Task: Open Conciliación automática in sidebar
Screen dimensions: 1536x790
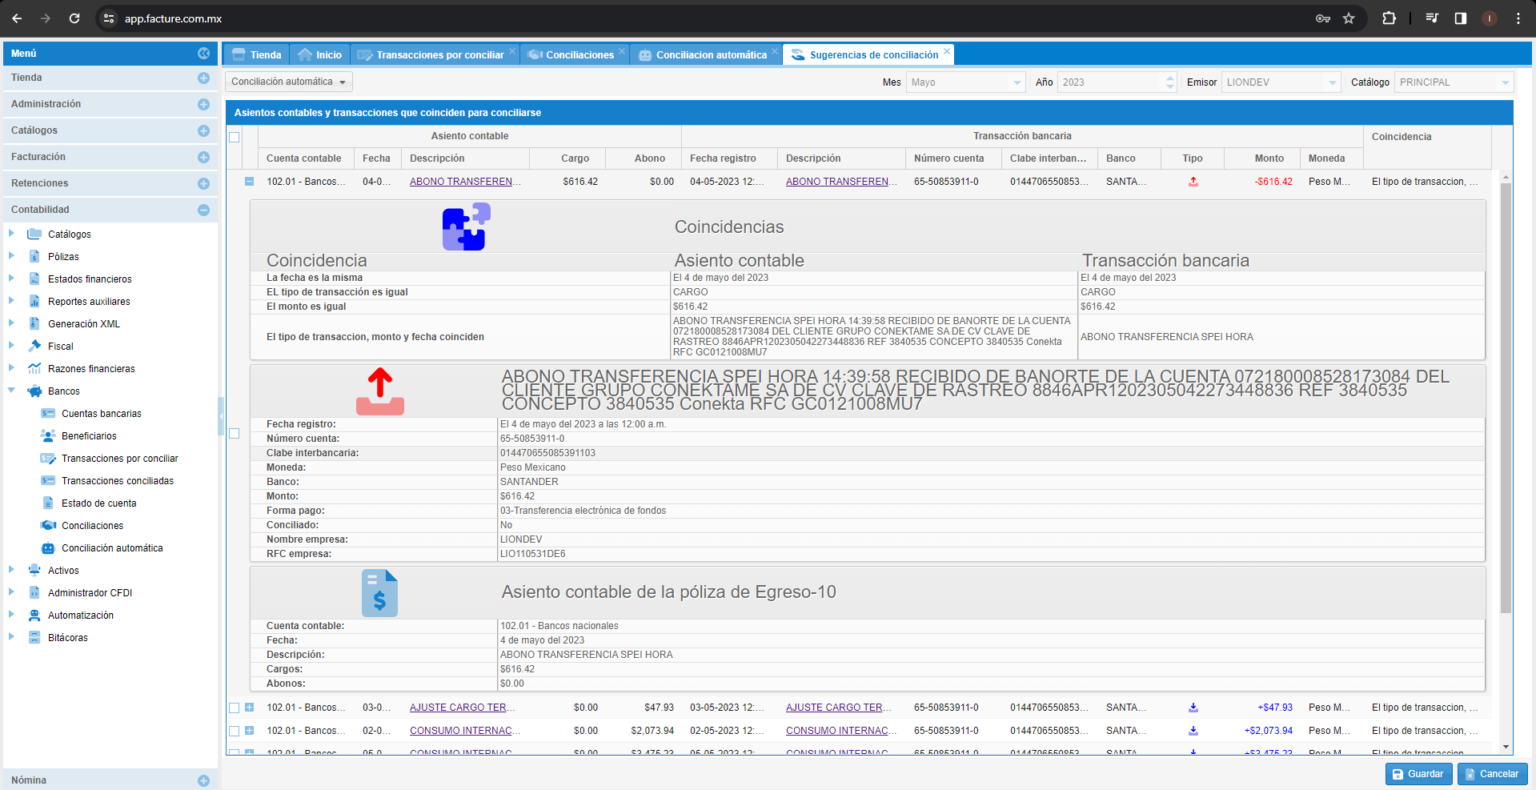Action: pyautogui.click(x=112, y=548)
